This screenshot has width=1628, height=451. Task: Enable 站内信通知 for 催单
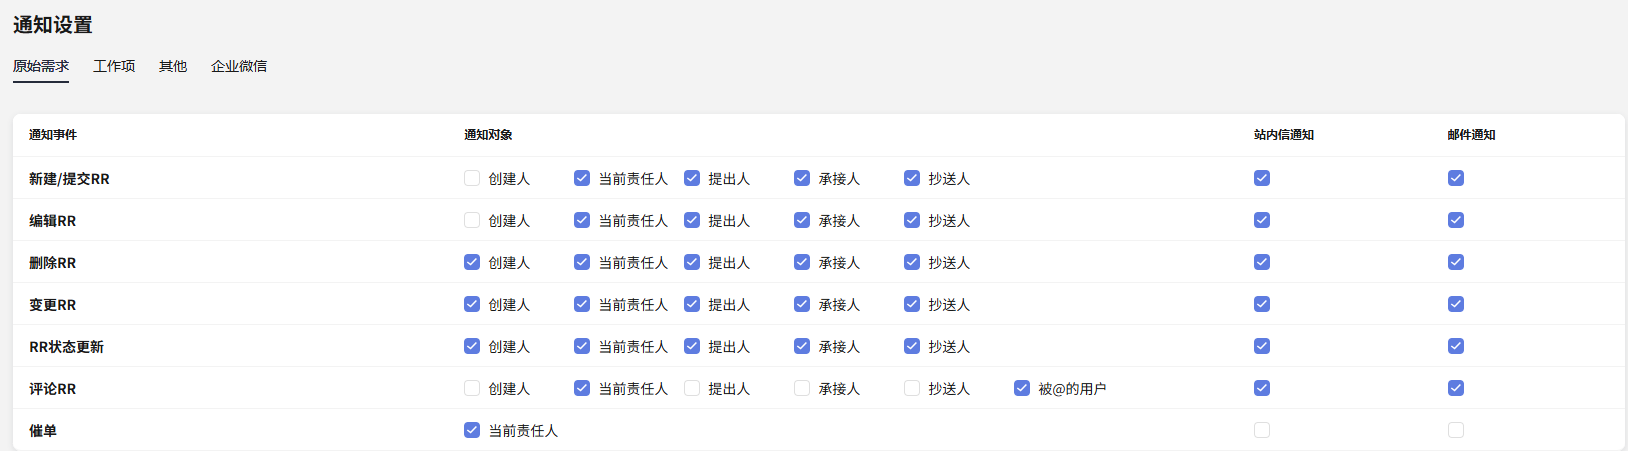1262,430
